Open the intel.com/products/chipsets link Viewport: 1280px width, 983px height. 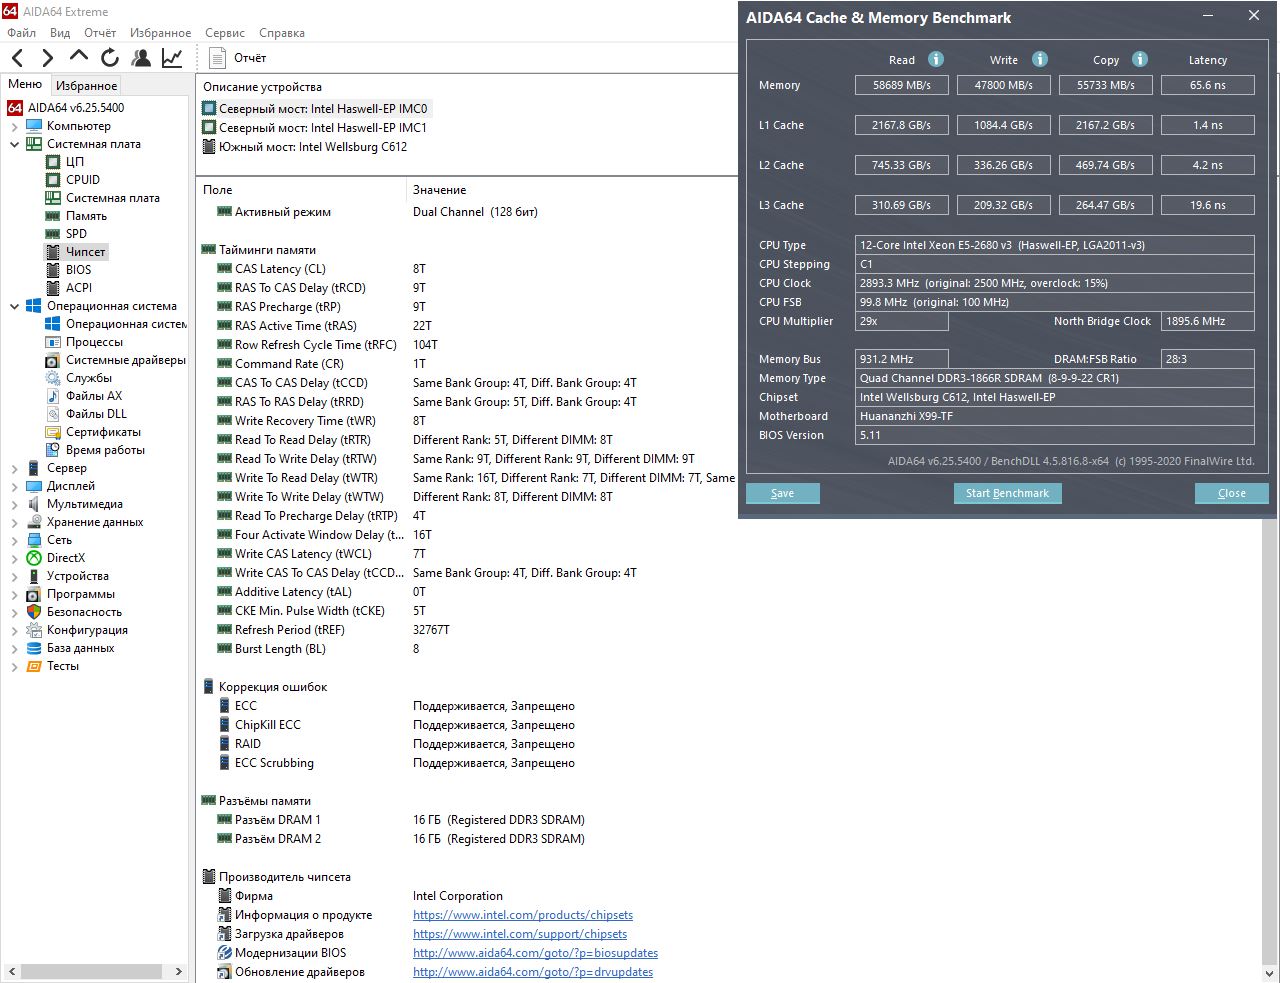point(523,915)
